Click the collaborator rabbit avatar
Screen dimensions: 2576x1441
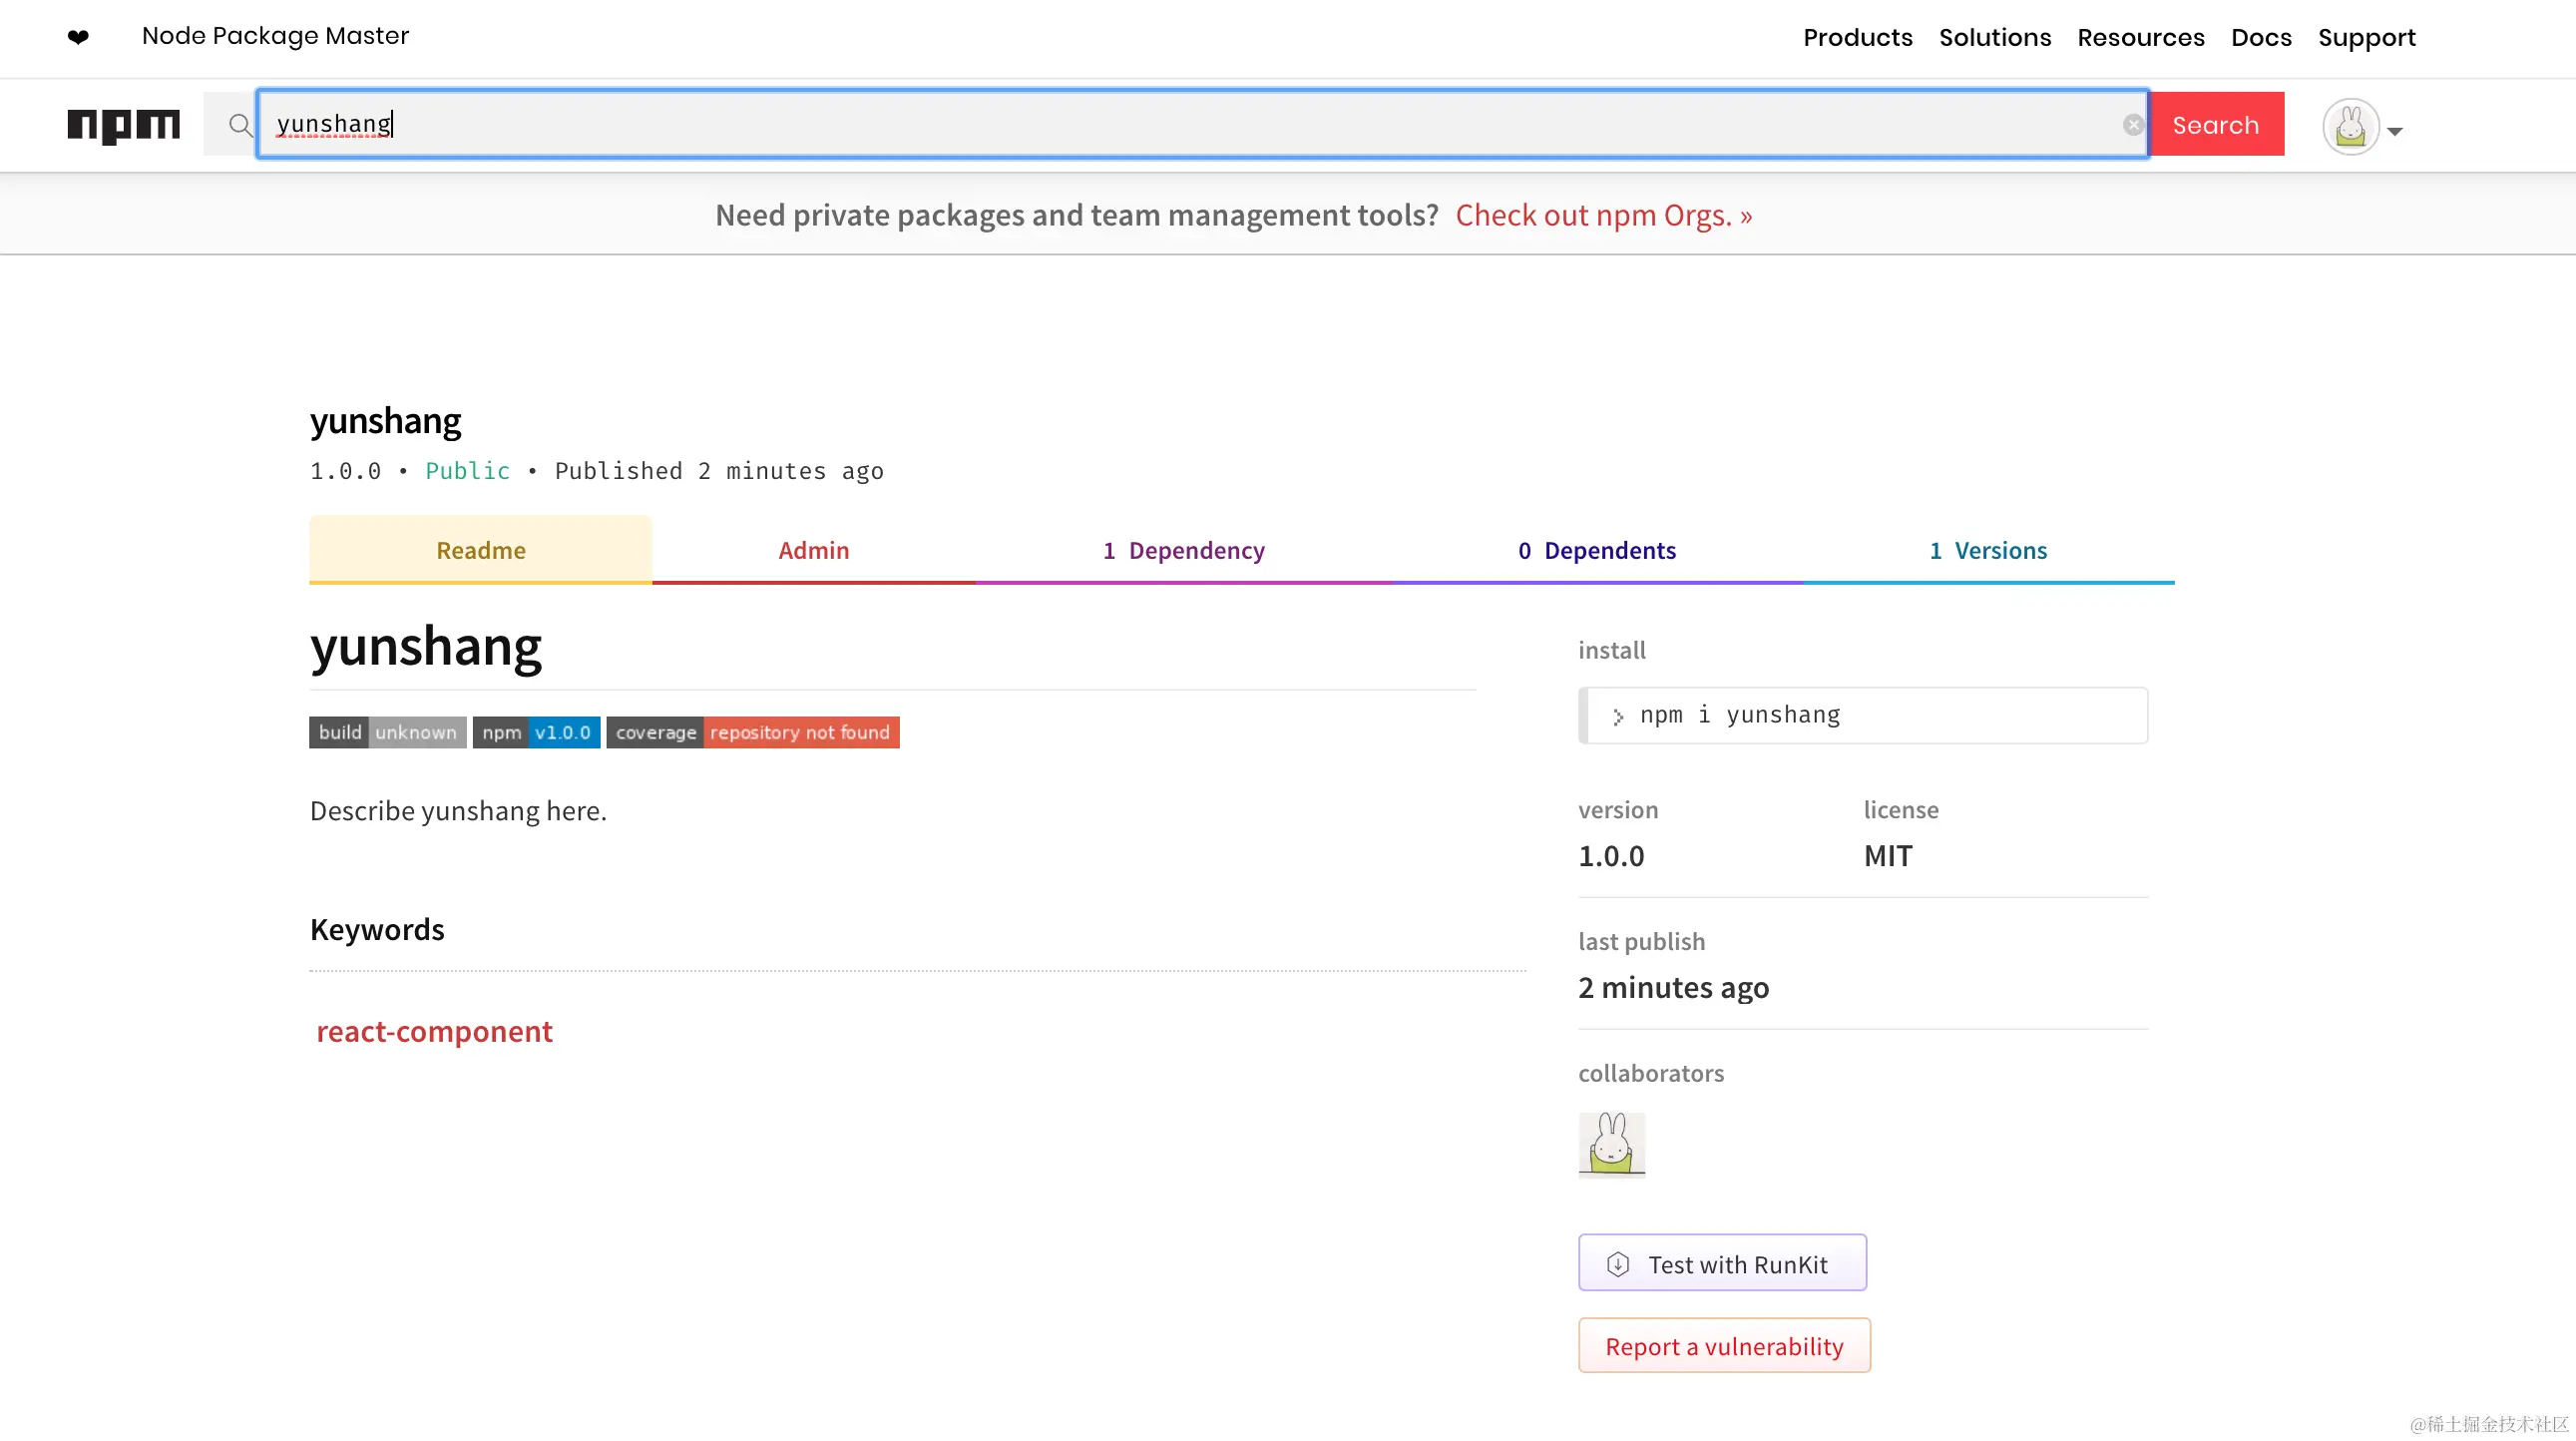[1611, 1143]
